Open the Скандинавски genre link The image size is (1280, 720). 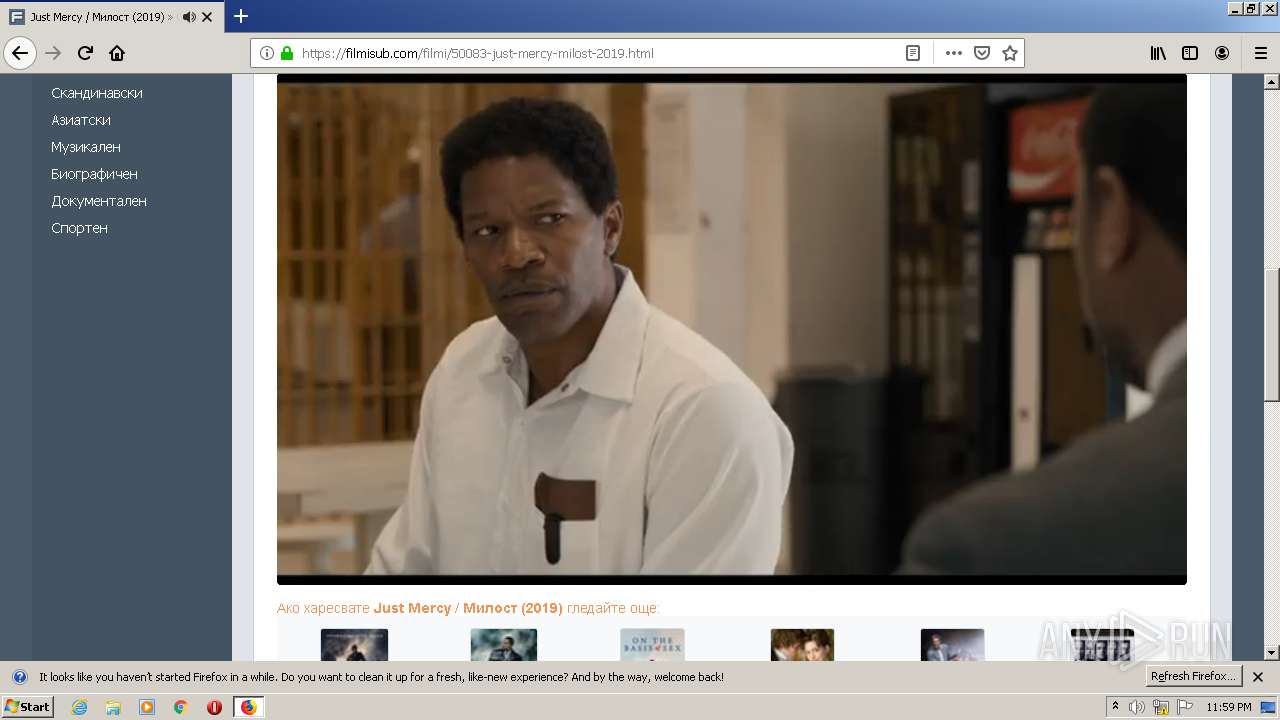[97, 93]
